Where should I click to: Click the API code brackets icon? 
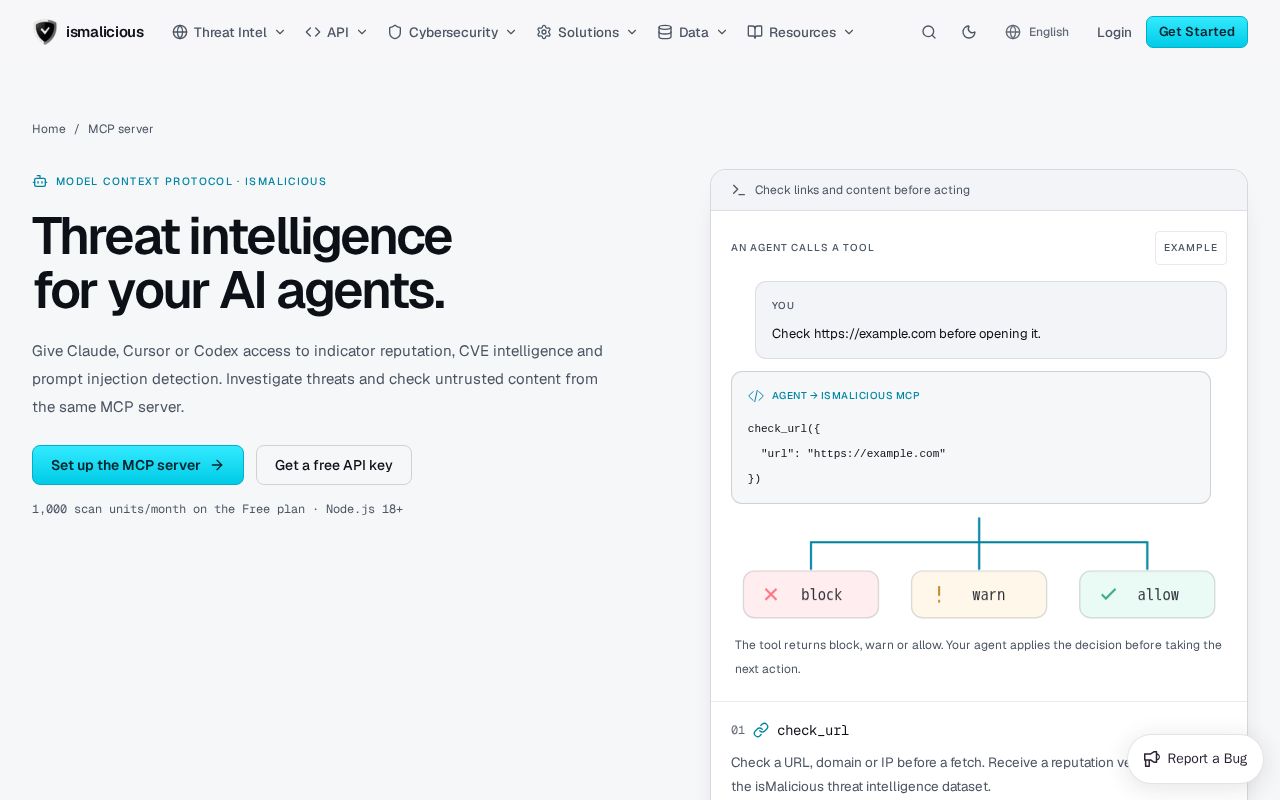click(313, 32)
